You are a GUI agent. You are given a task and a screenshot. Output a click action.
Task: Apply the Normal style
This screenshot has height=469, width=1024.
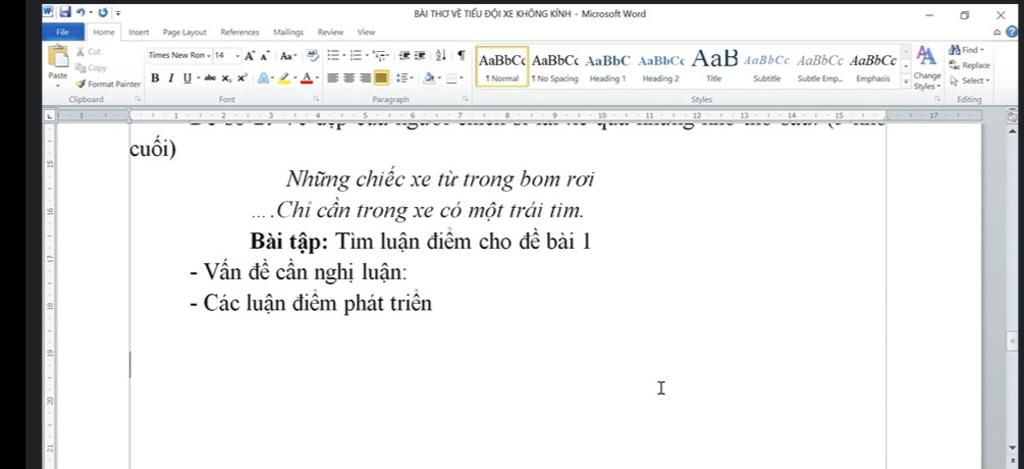pos(502,67)
